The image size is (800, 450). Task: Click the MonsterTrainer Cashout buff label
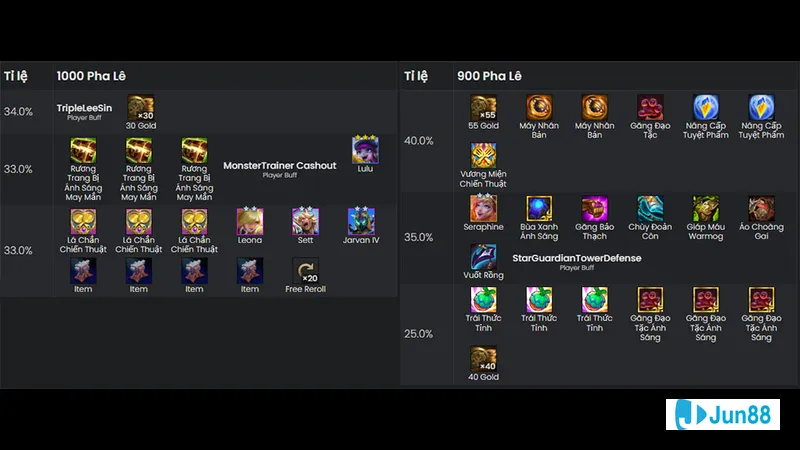click(x=280, y=165)
